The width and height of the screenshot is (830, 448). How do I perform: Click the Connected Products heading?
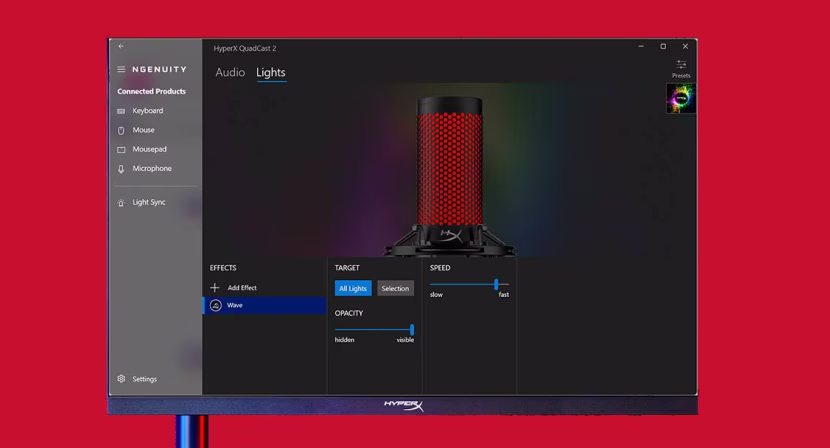151,91
